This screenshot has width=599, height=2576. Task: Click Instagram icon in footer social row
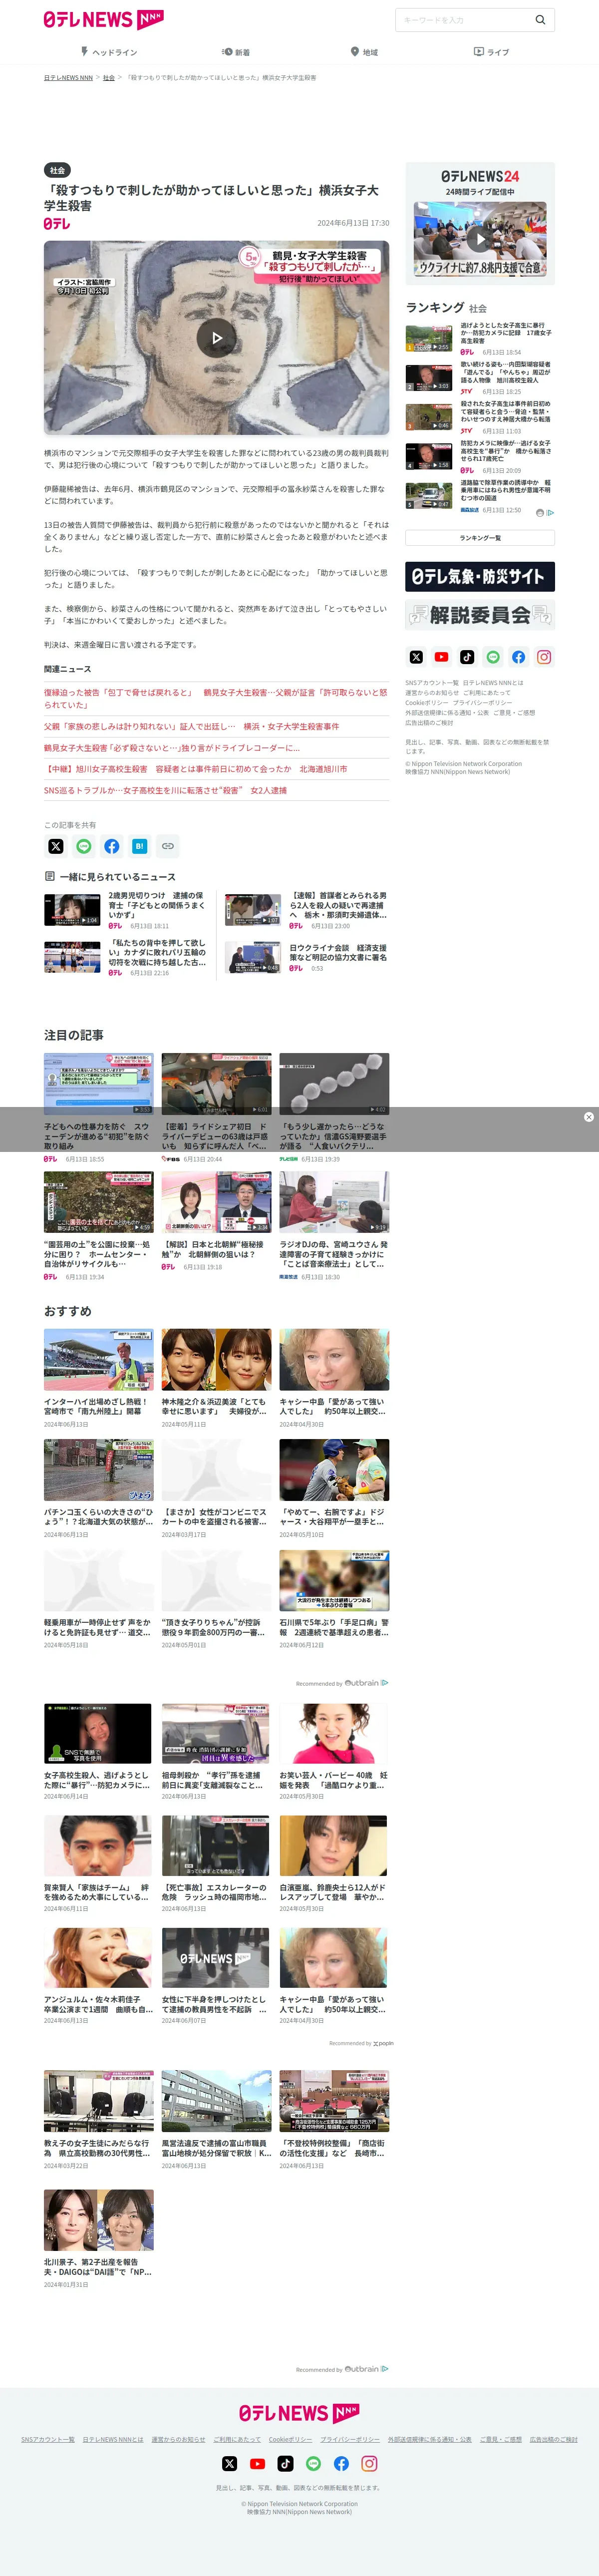point(369,2464)
